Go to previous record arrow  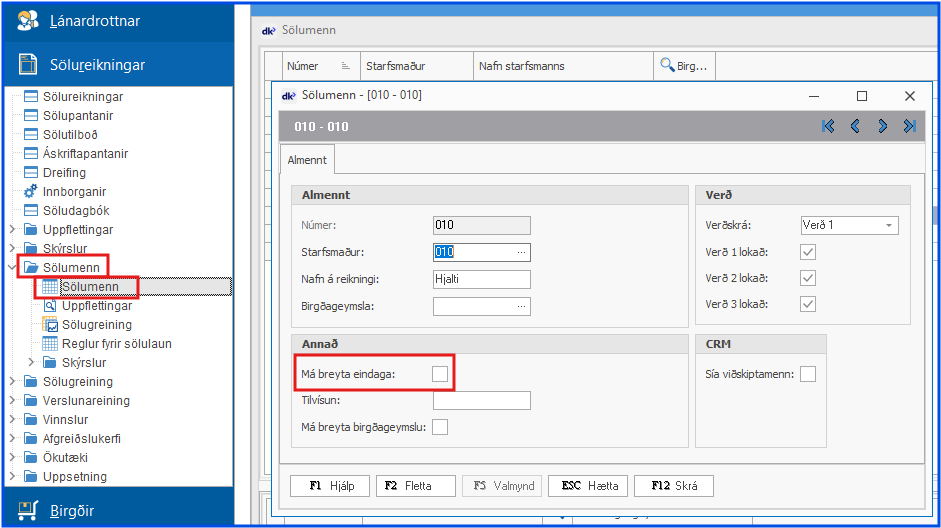coord(855,126)
